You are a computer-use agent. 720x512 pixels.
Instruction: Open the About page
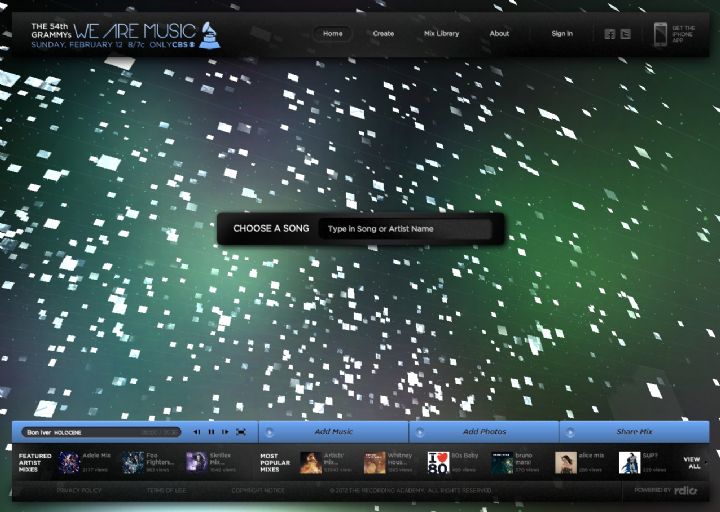click(499, 34)
